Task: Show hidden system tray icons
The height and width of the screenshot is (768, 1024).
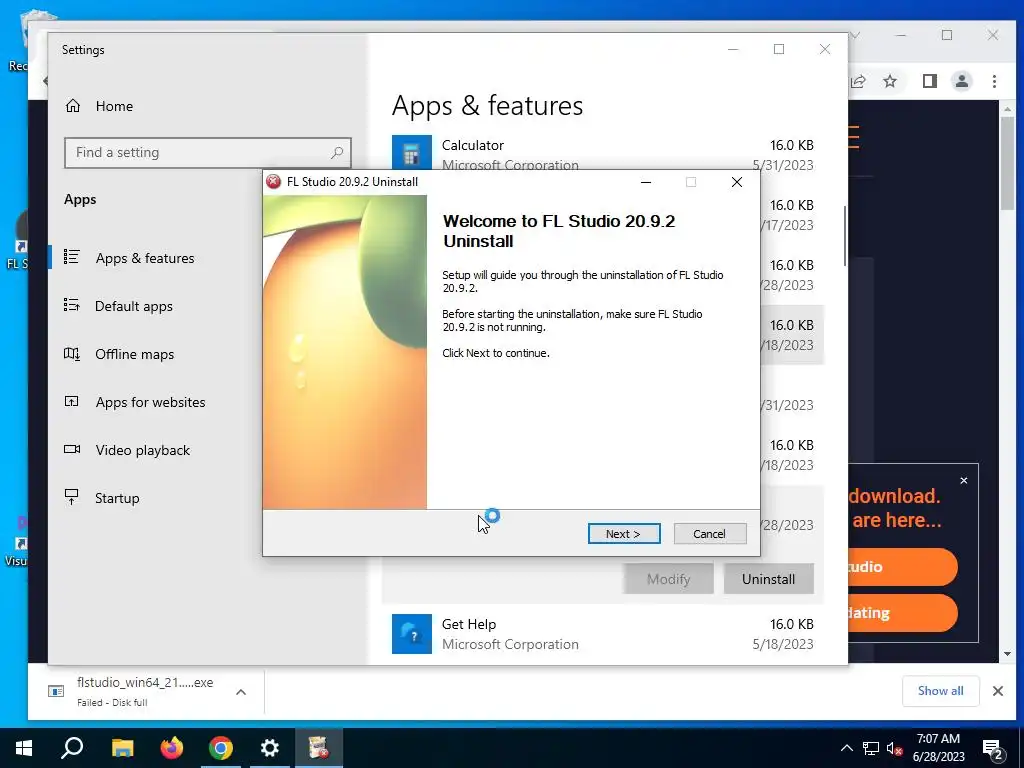Action: tap(846, 748)
